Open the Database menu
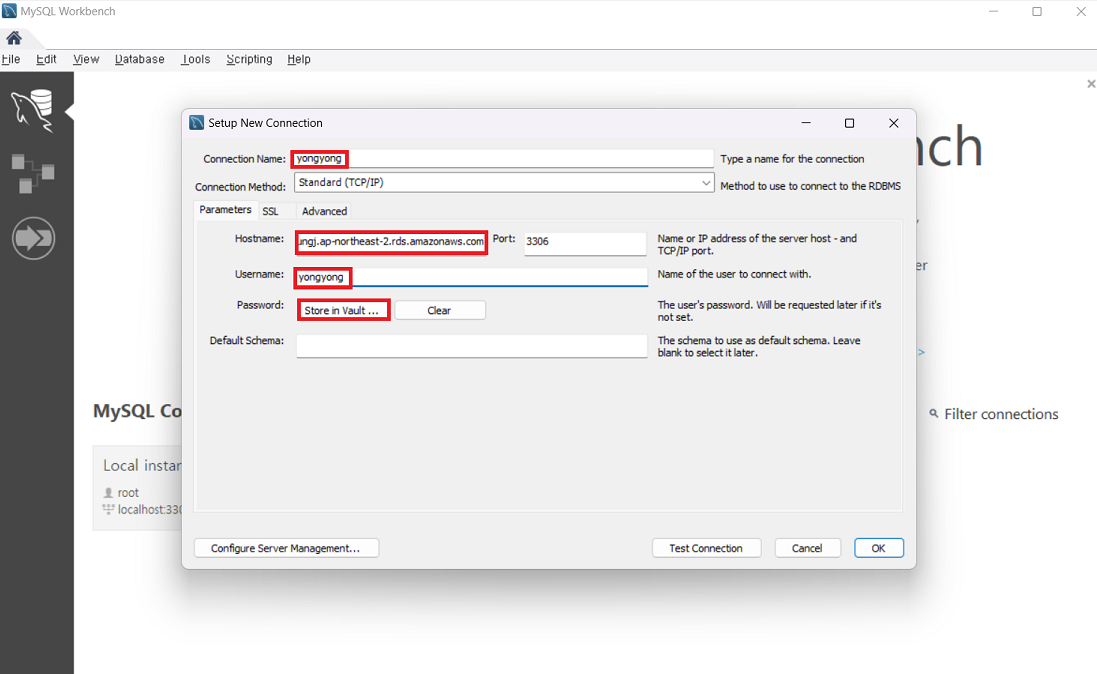The height and width of the screenshot is (674, 1097). (140, 59)
